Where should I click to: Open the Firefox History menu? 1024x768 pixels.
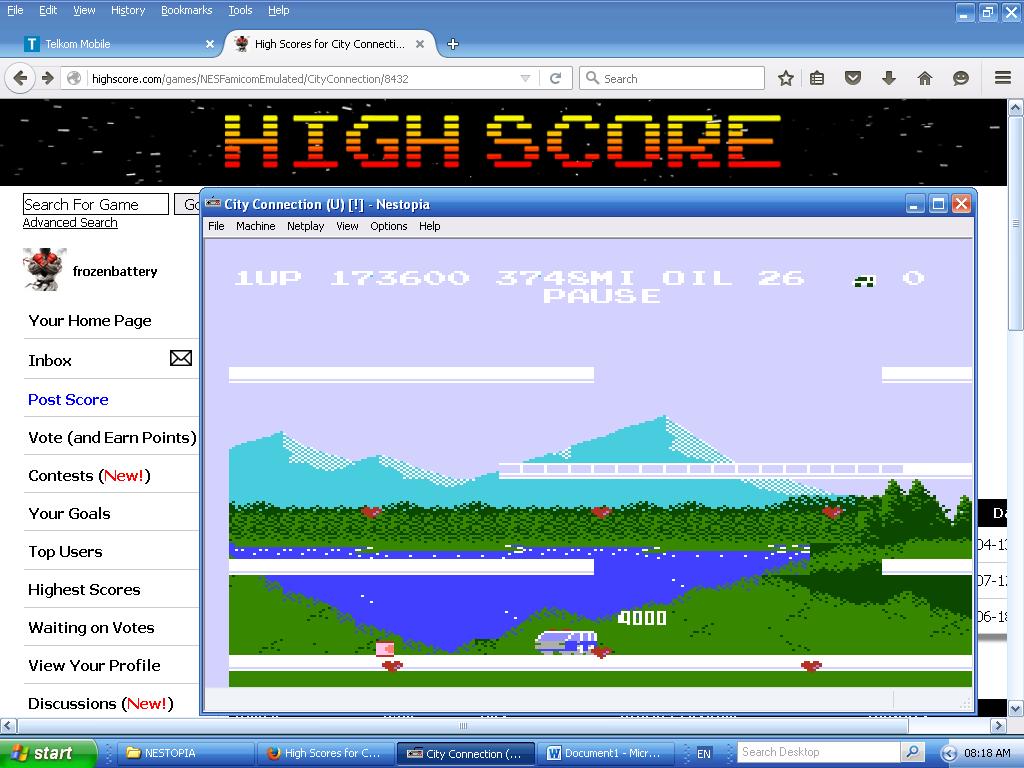pyautogui.click(x=127, y=10)
